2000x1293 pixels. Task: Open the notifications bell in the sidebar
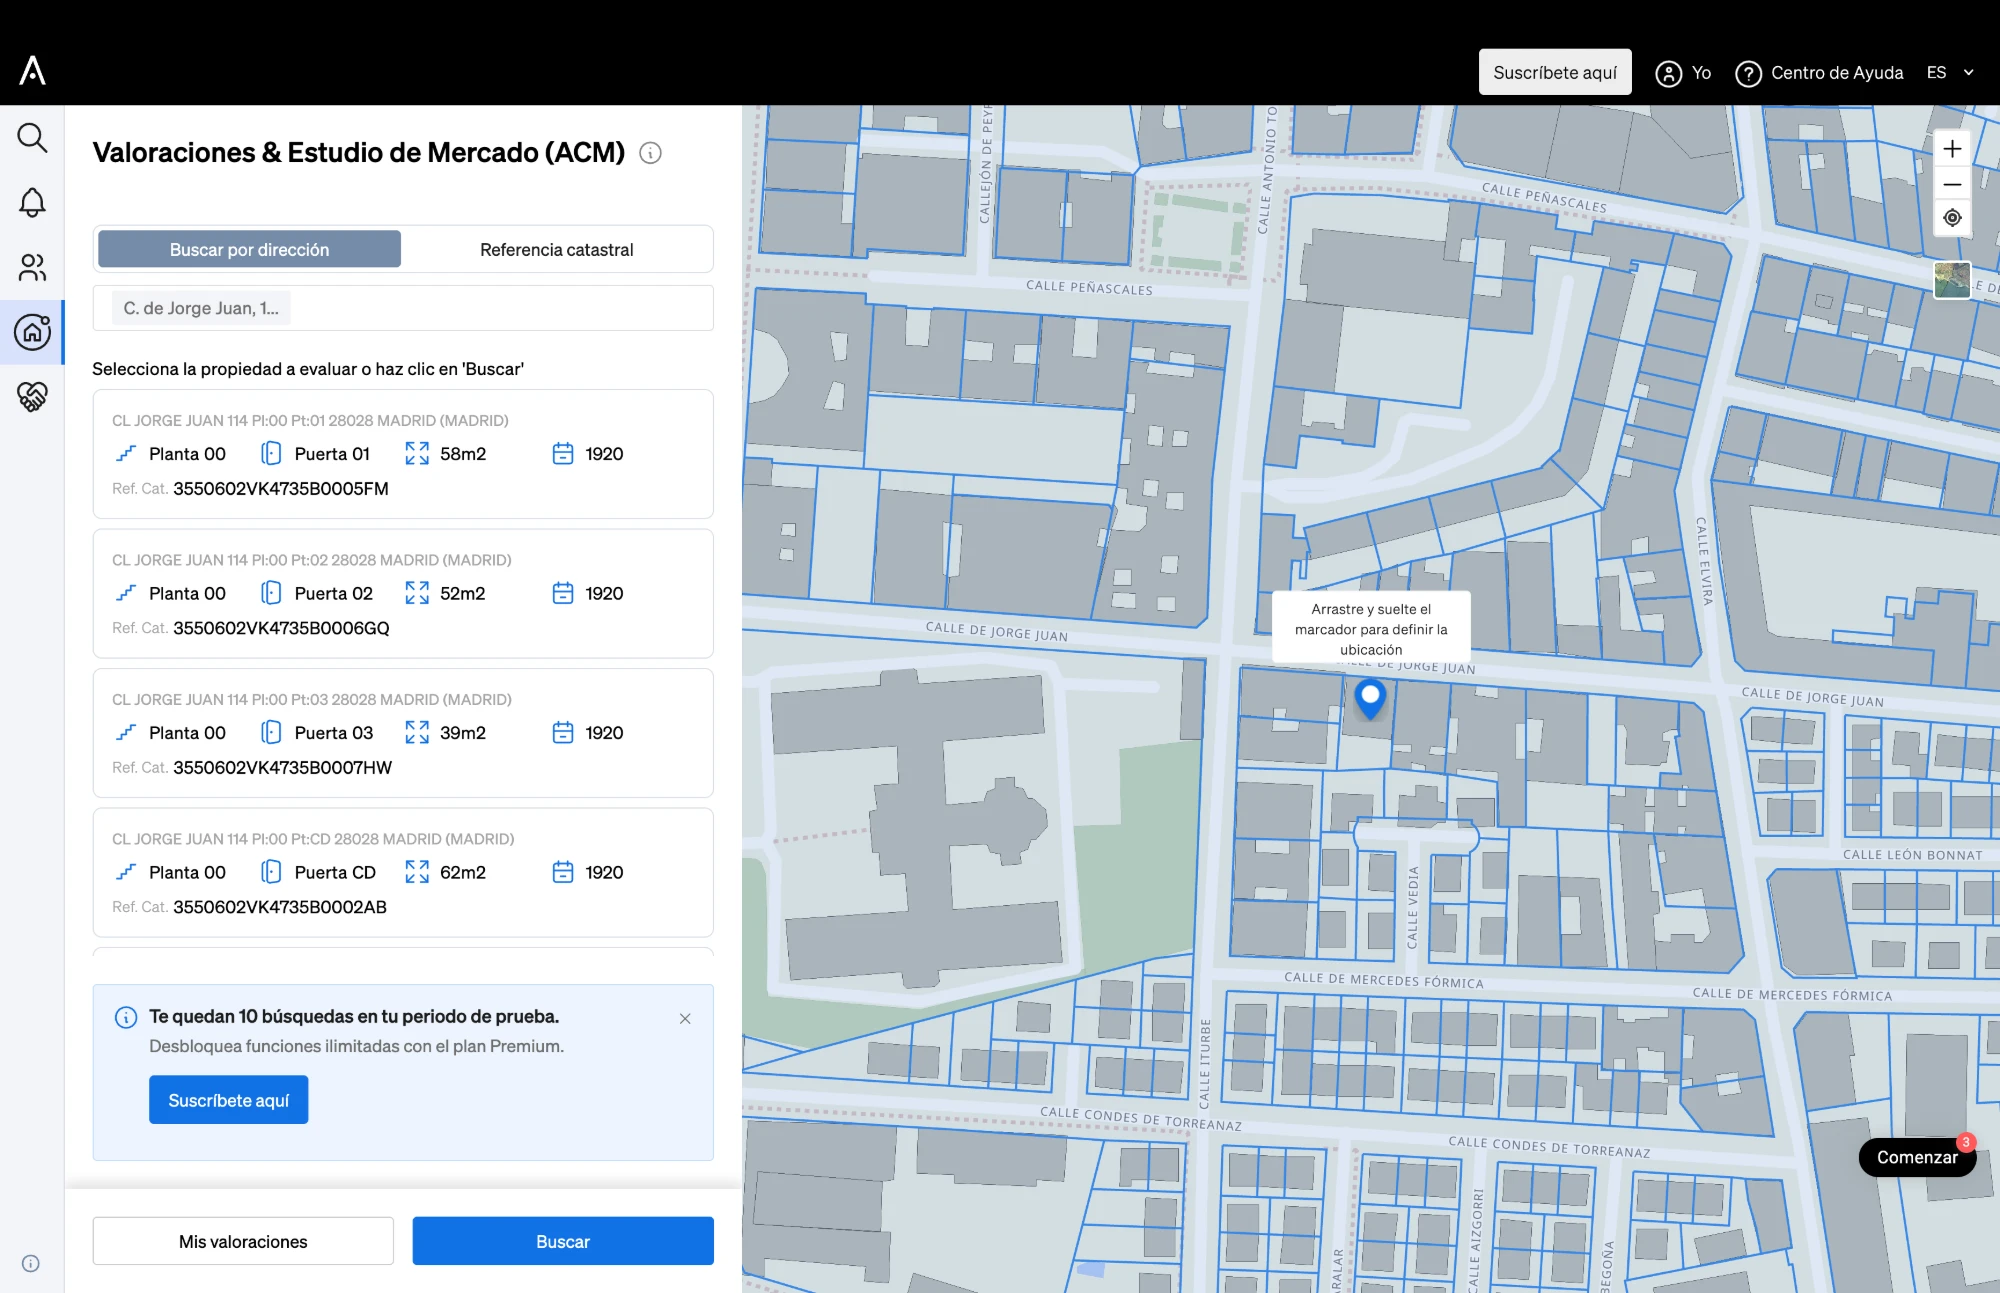(x=32, y=203)
